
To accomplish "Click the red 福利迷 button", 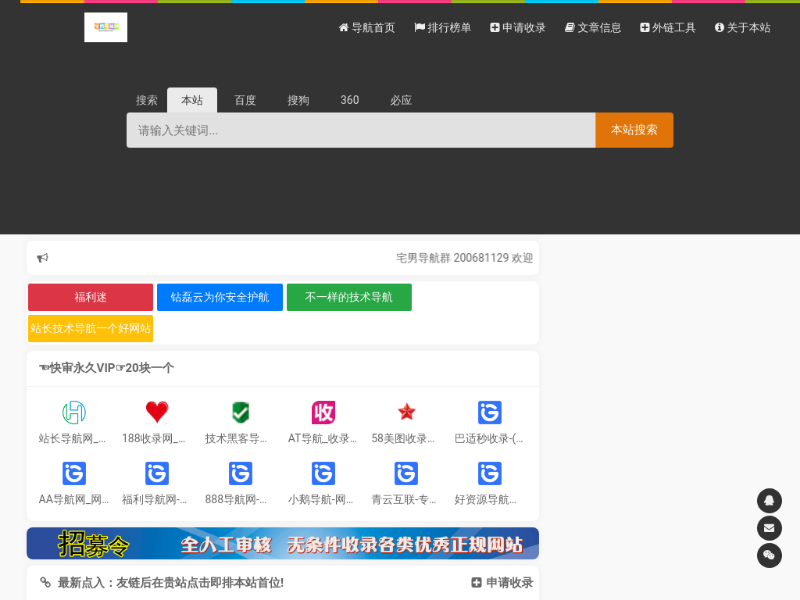I will 90,297.
